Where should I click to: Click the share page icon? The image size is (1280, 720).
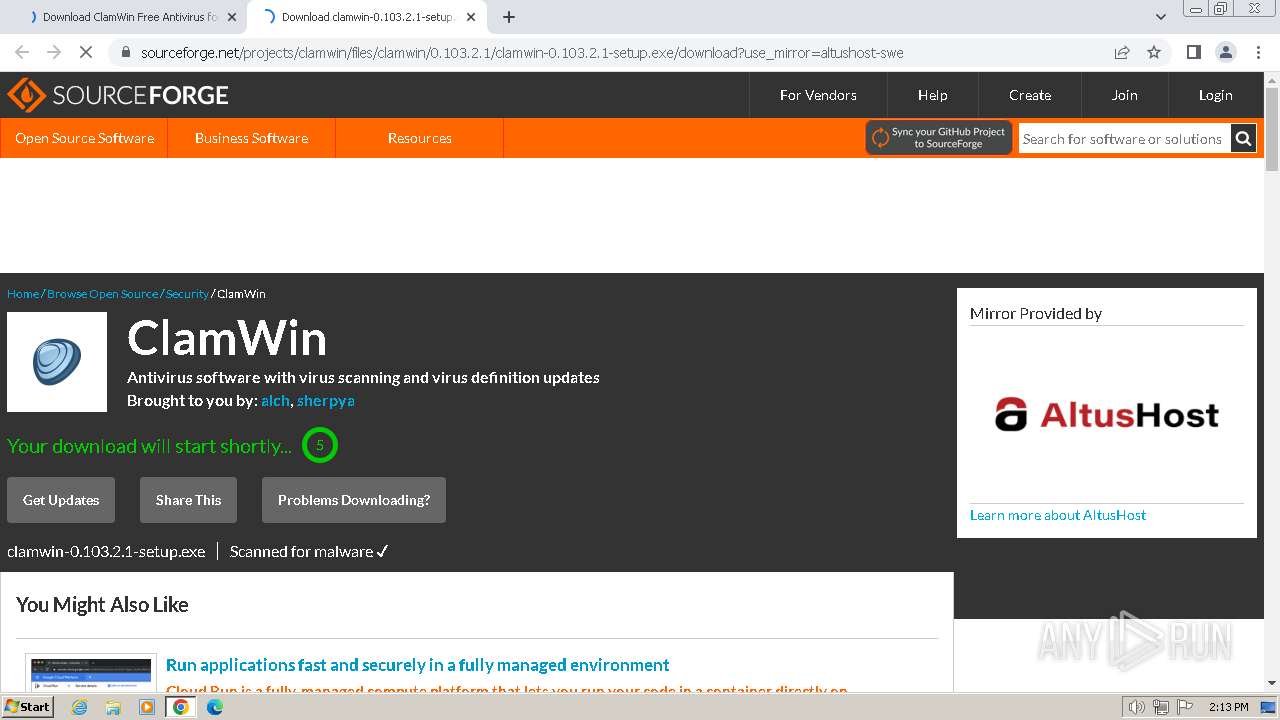pyautogui.click(x=1122, y=52)
